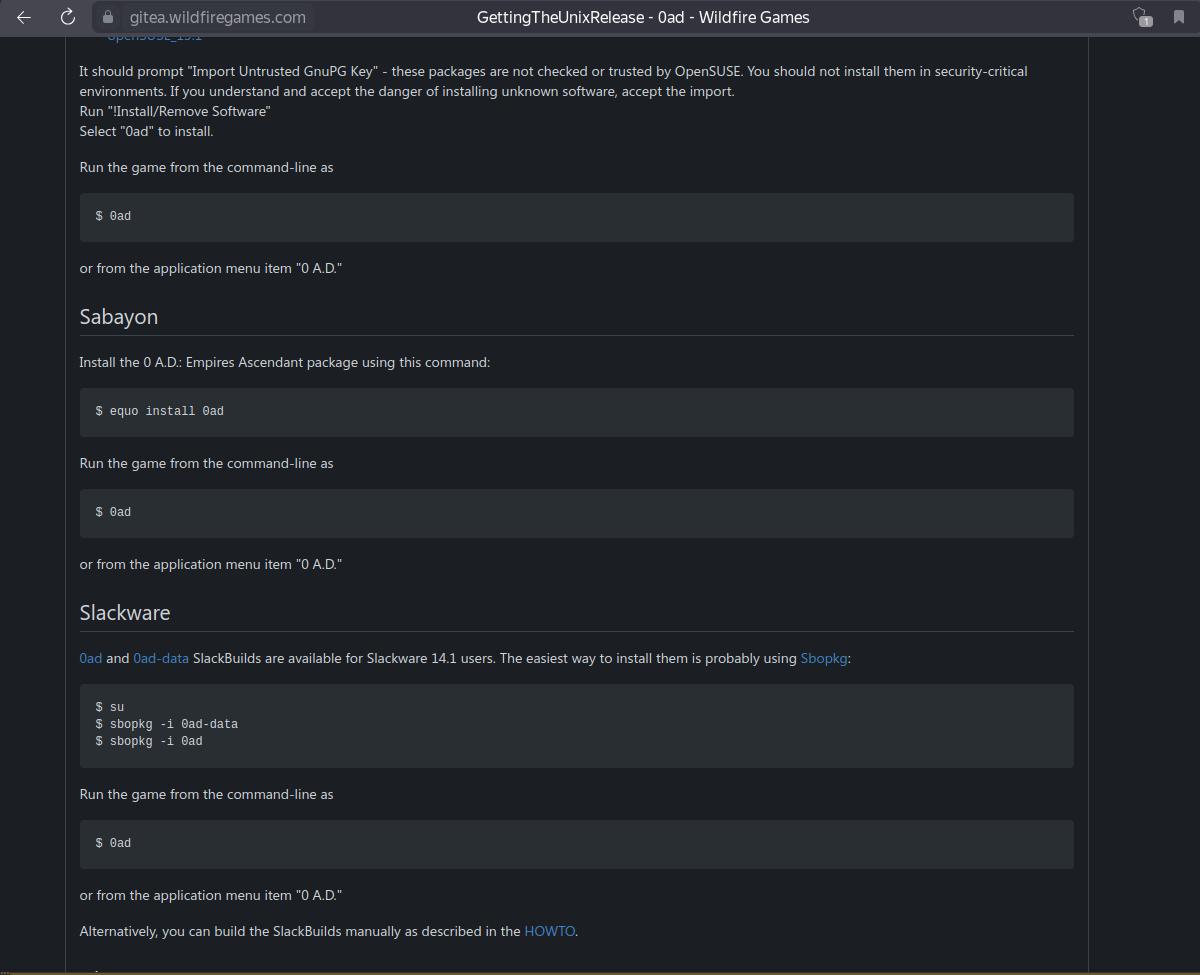Click the Sabayon section heading
The height and width of the screenshot is (975, 1200).
tap(119, 316)
